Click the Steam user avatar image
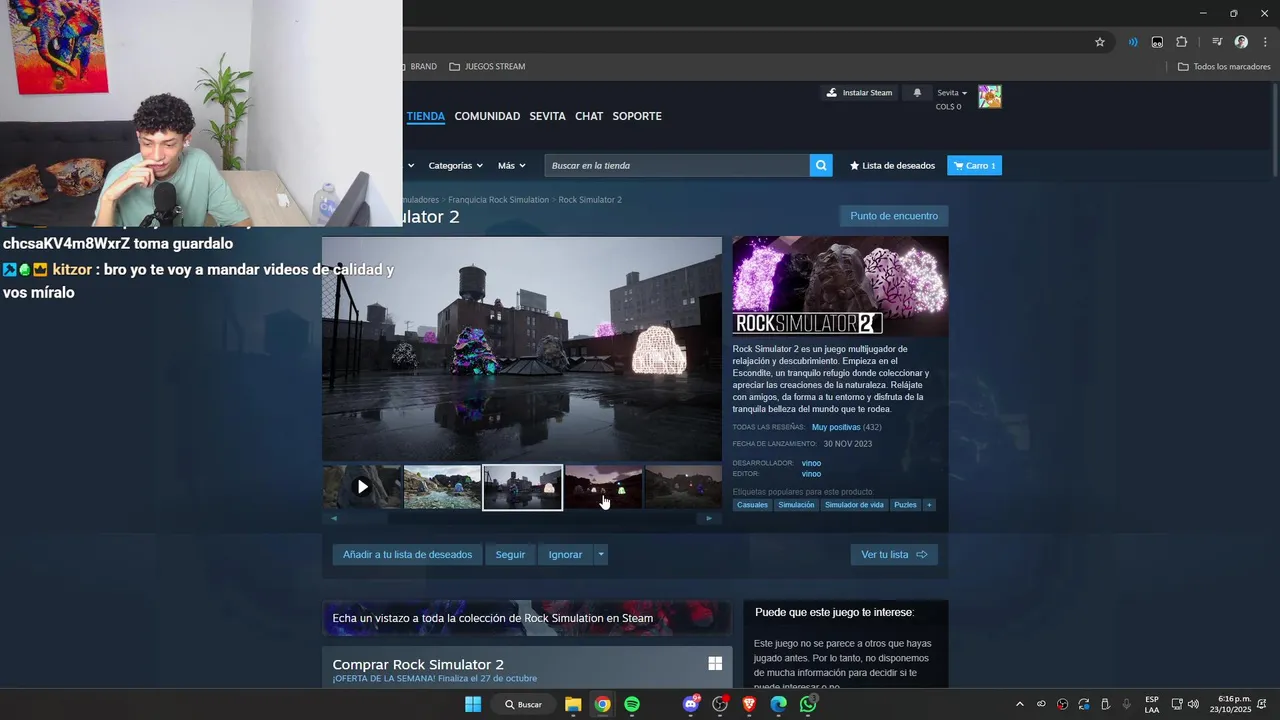Viewport: 1280px width, 720px height. coord(990,97)
